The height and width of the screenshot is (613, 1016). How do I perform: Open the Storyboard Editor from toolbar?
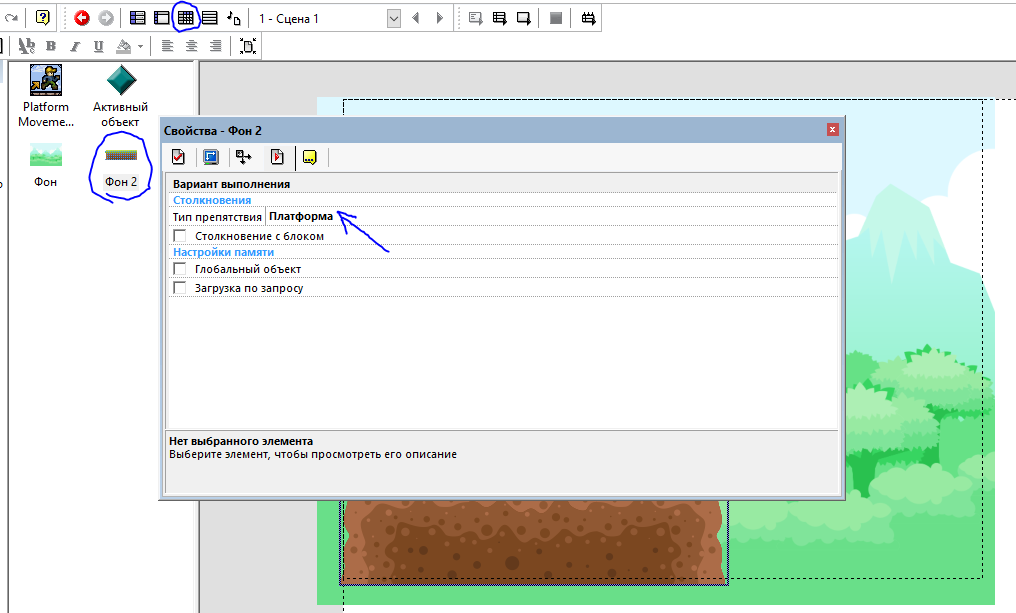(x=138, y=18)
